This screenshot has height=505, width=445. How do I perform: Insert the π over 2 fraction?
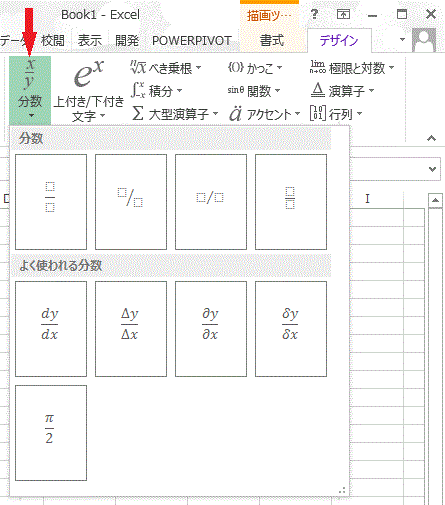click(x=51, y=433)
